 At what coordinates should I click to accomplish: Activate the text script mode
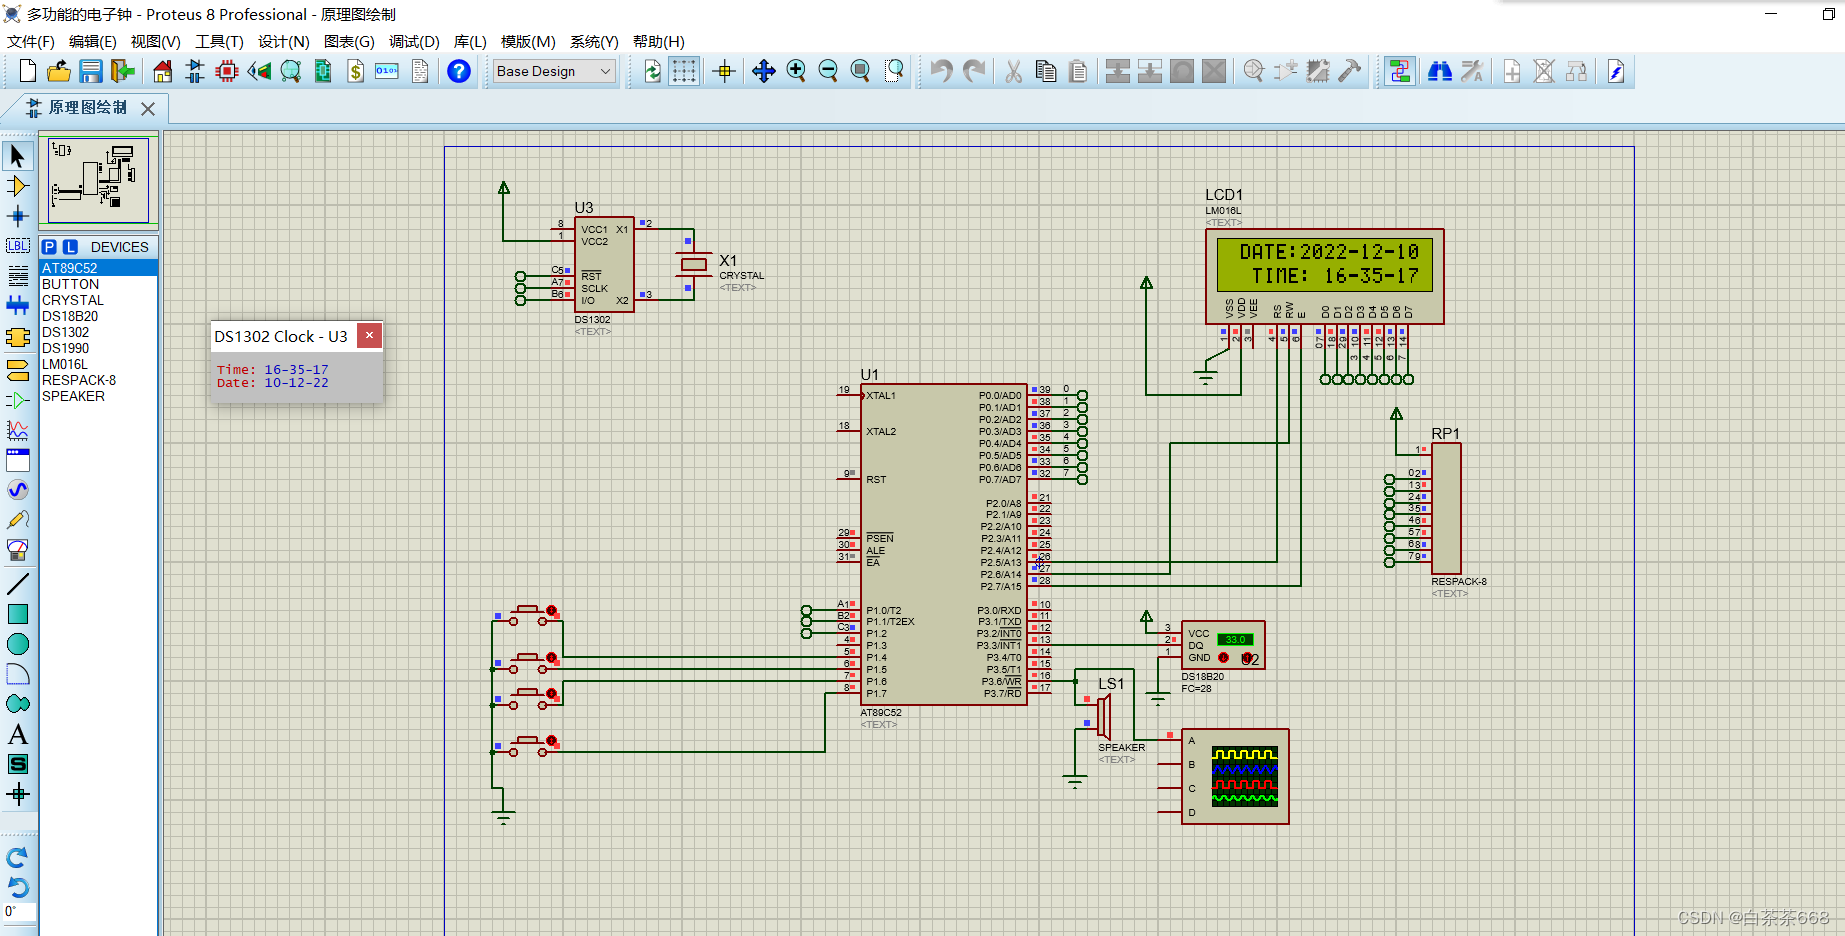[x=17, y=276]
